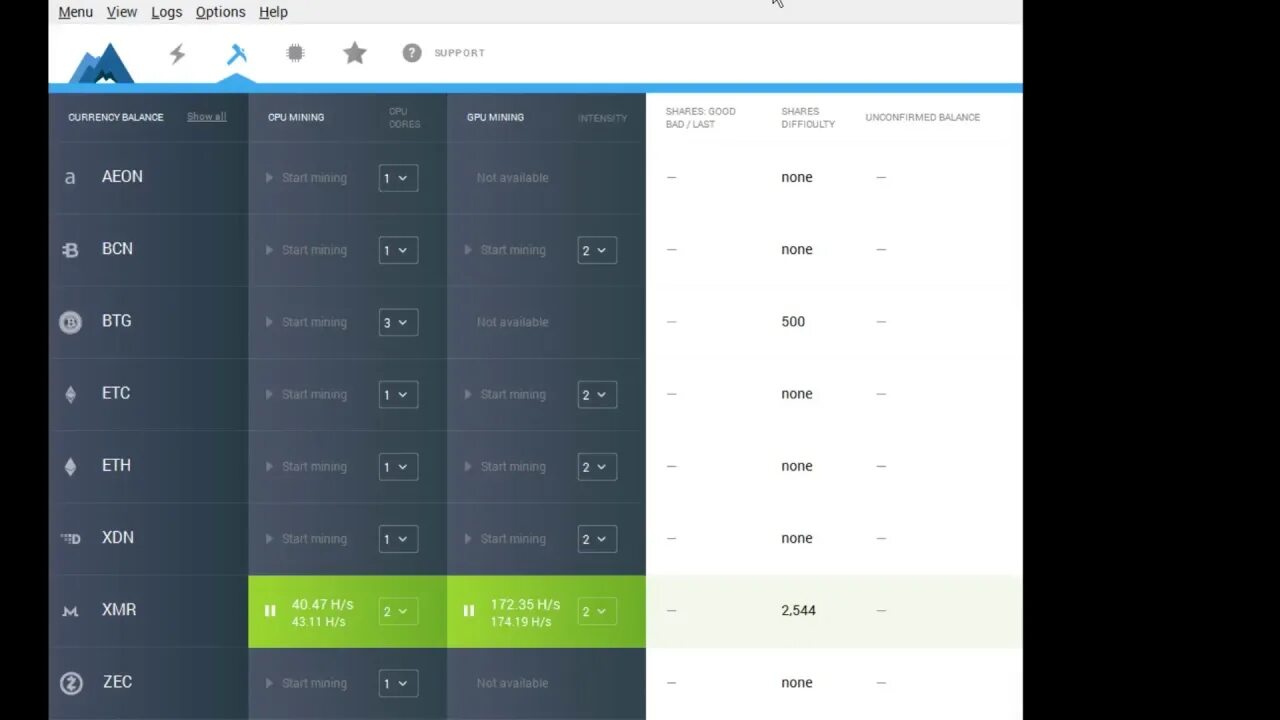
Task: Click the BCN currency icon
Action: [70, 250]
